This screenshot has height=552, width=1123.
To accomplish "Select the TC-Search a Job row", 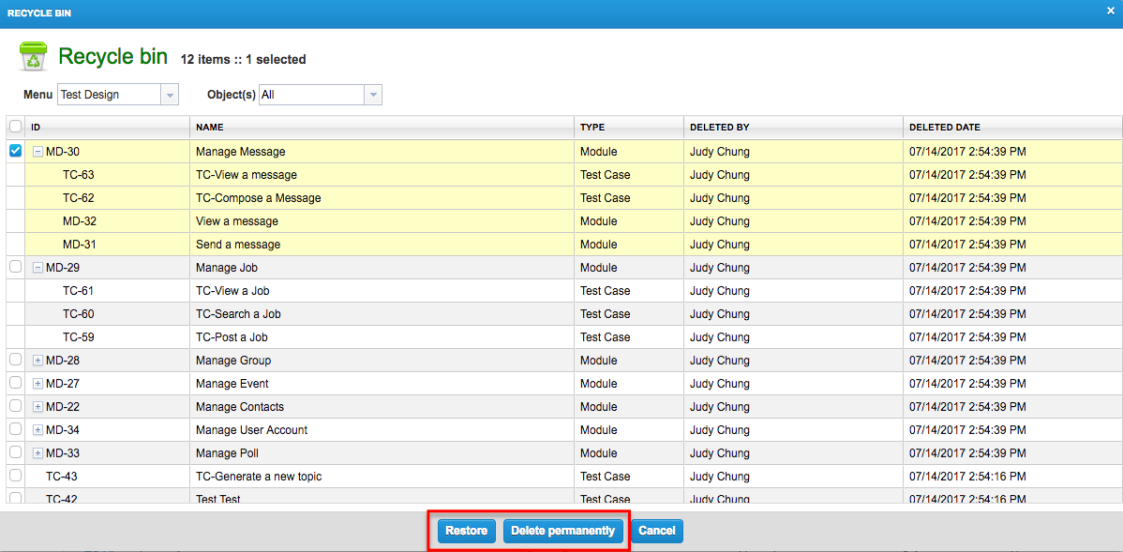I will [238, 314].
